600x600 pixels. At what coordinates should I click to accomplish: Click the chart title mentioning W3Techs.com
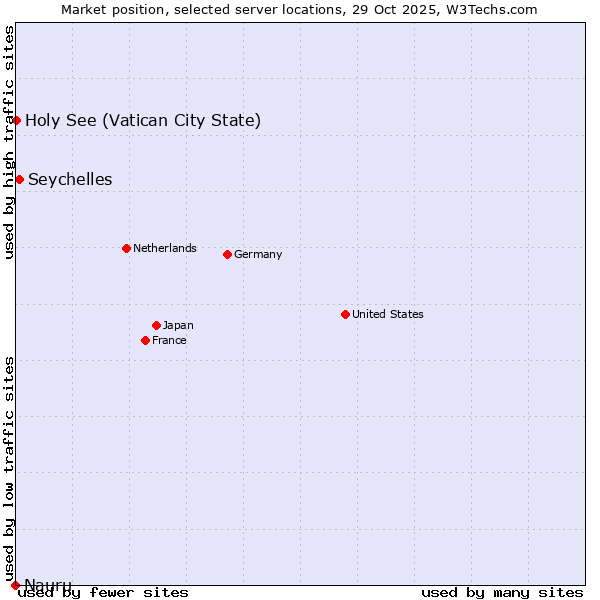coord(299,10)
